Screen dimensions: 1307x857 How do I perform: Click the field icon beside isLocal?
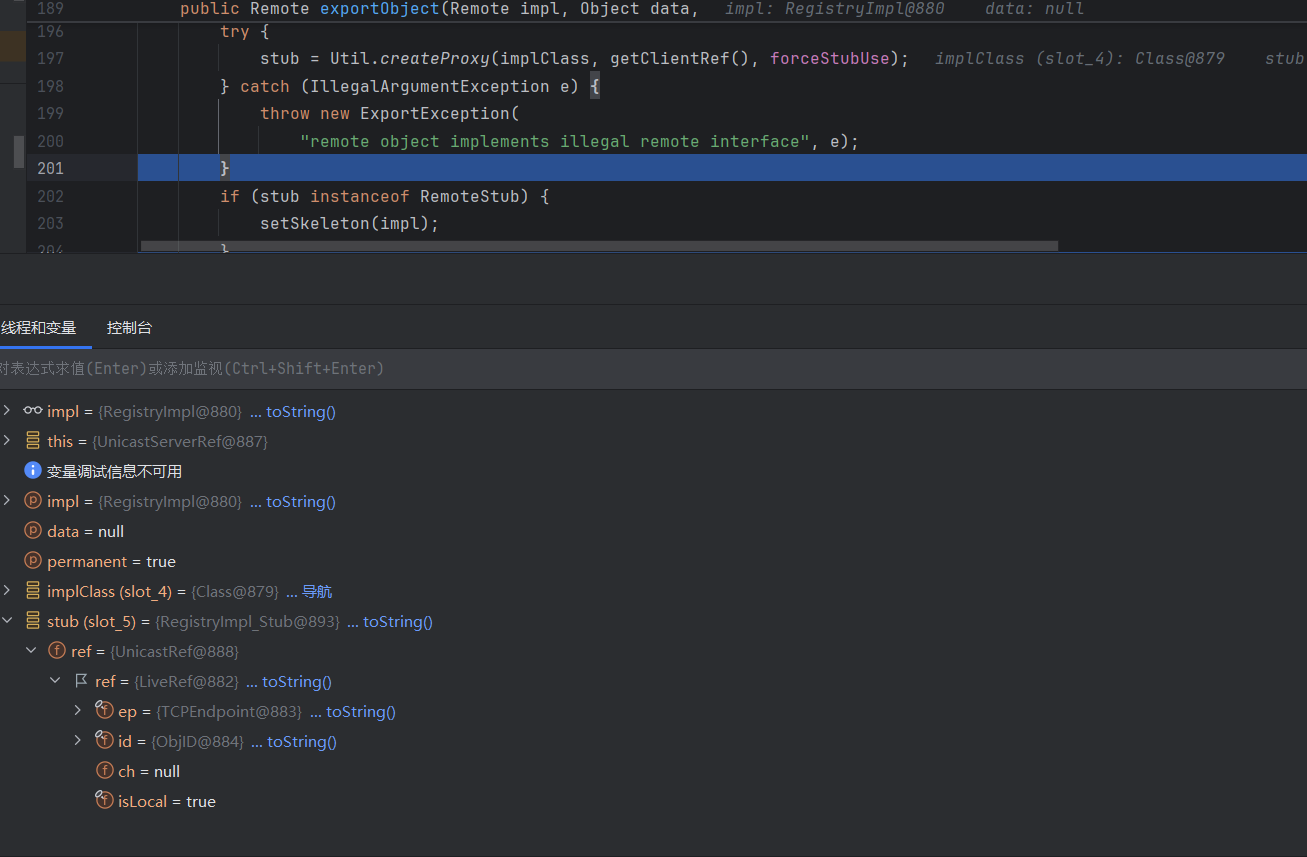coord(104,801)
